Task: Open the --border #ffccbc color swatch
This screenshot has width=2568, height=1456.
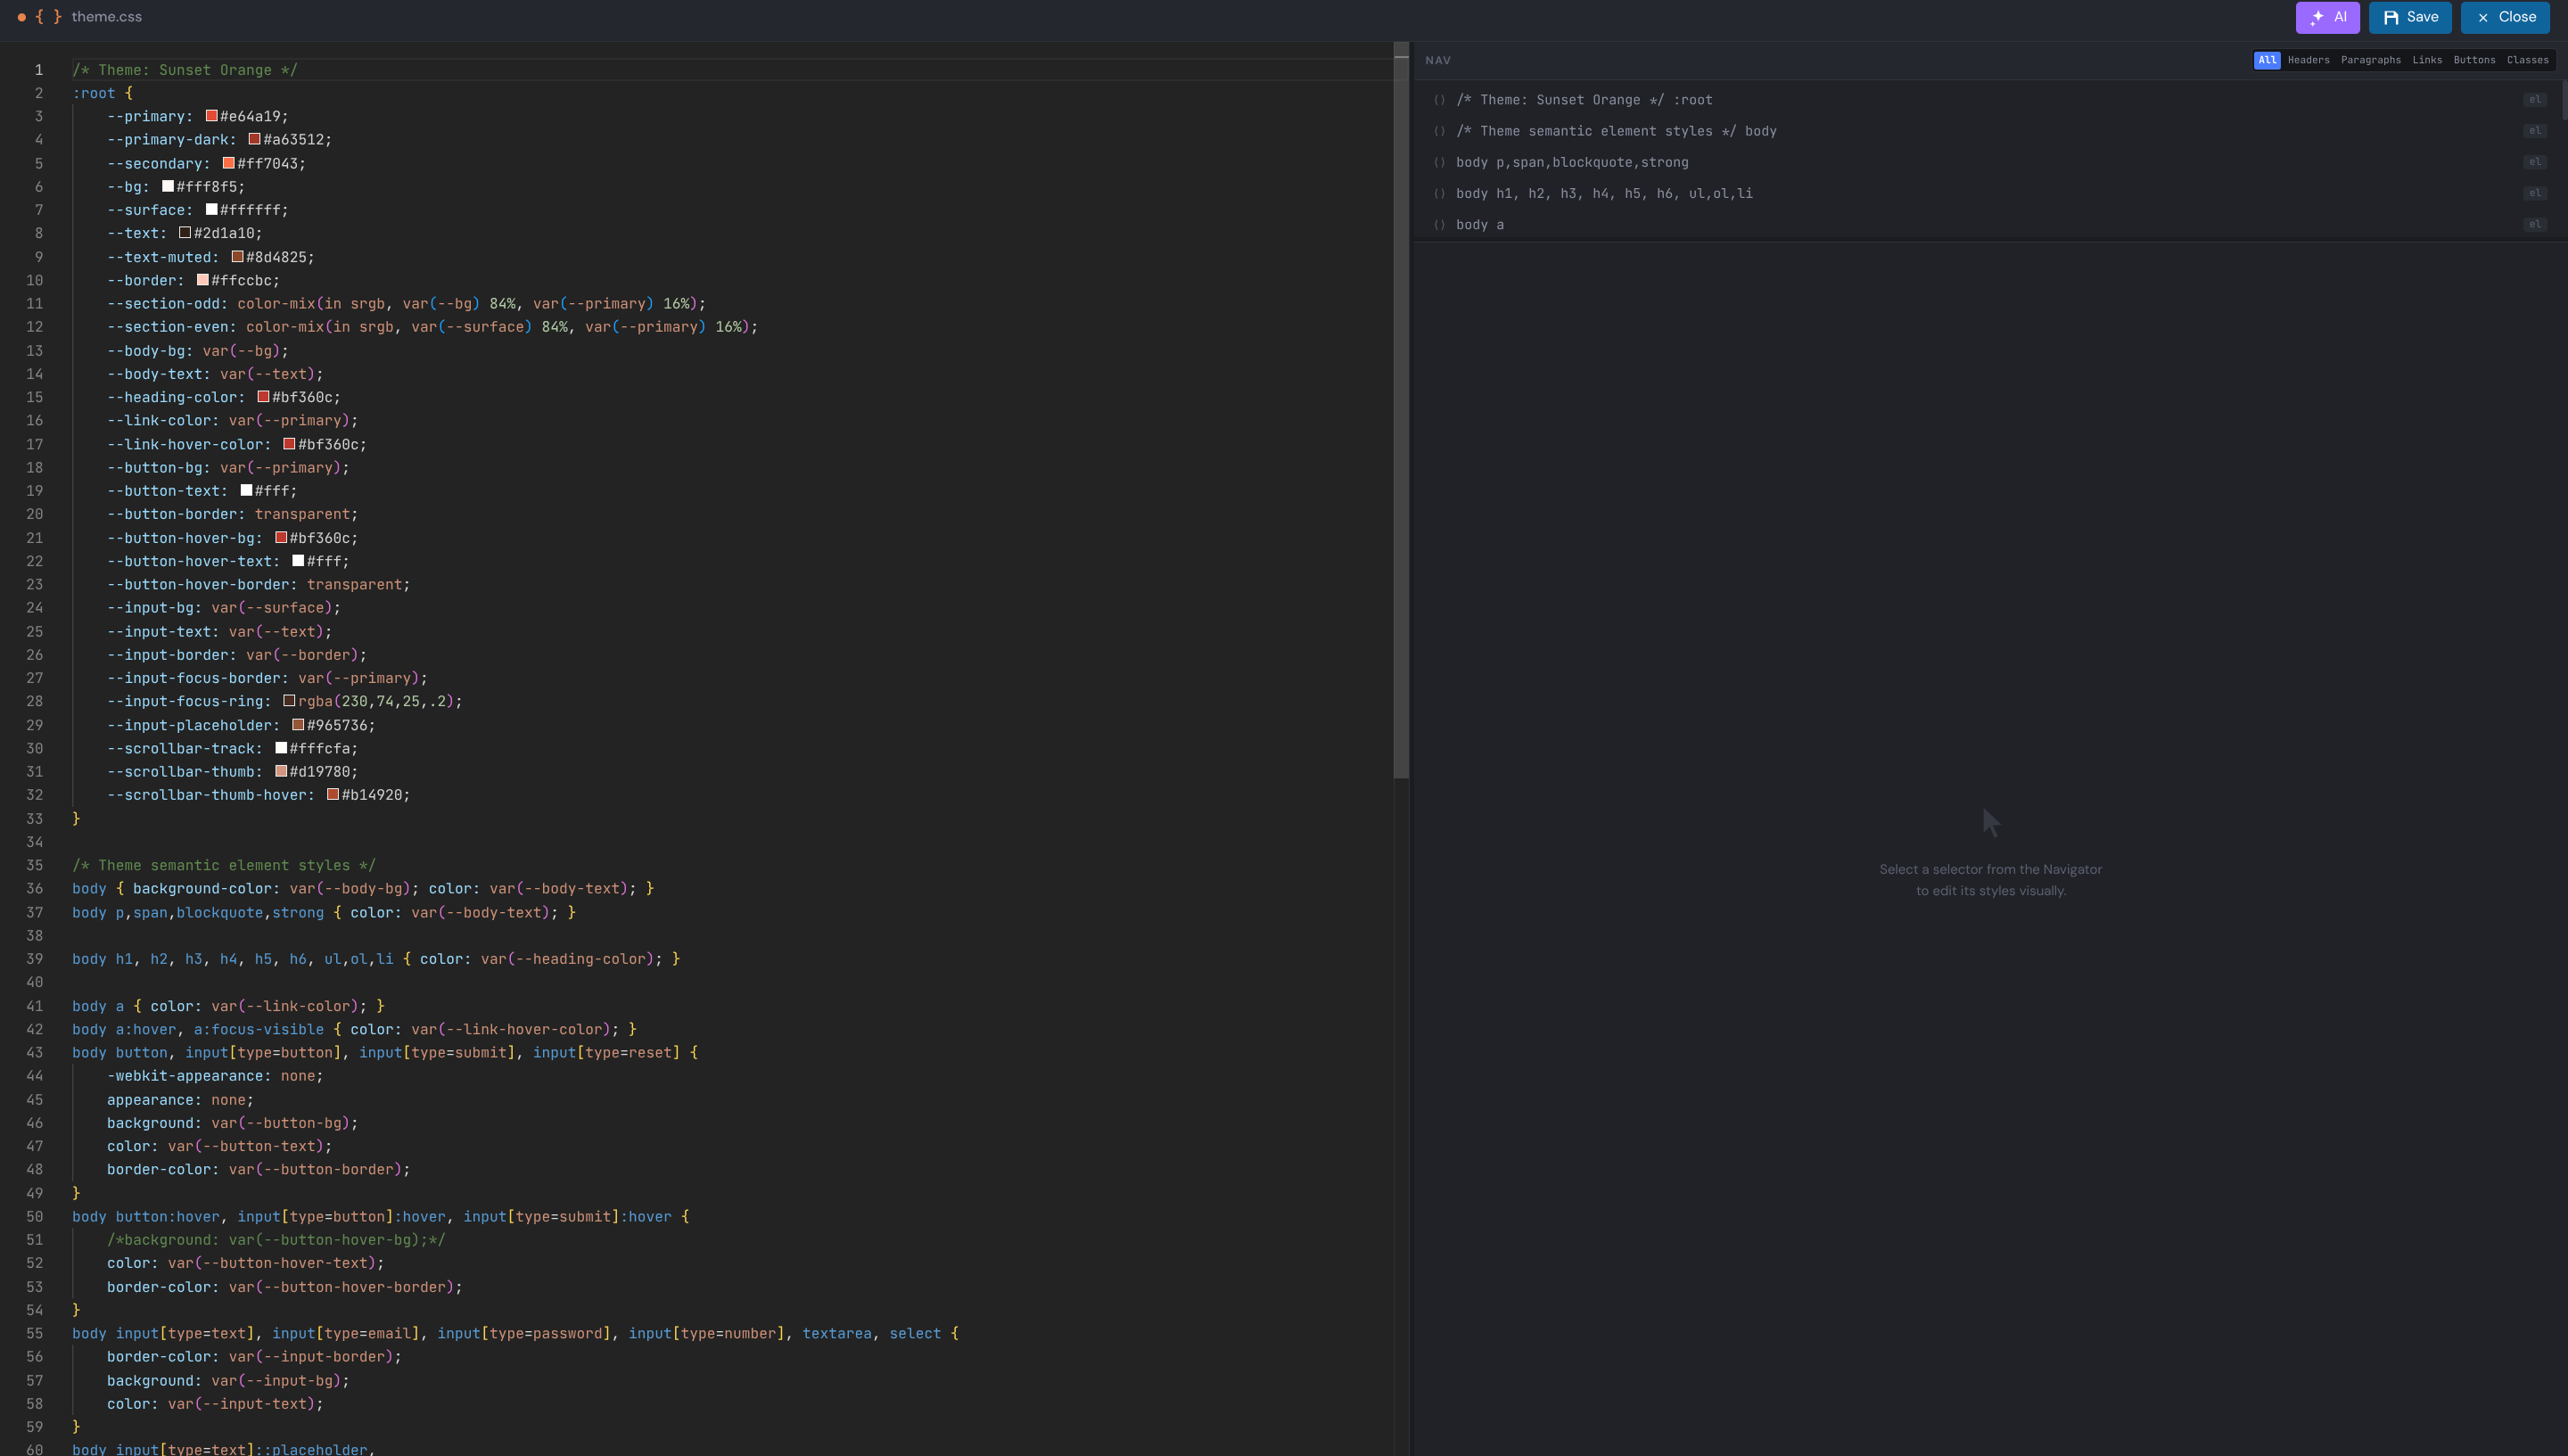Action: pos(203,280)
